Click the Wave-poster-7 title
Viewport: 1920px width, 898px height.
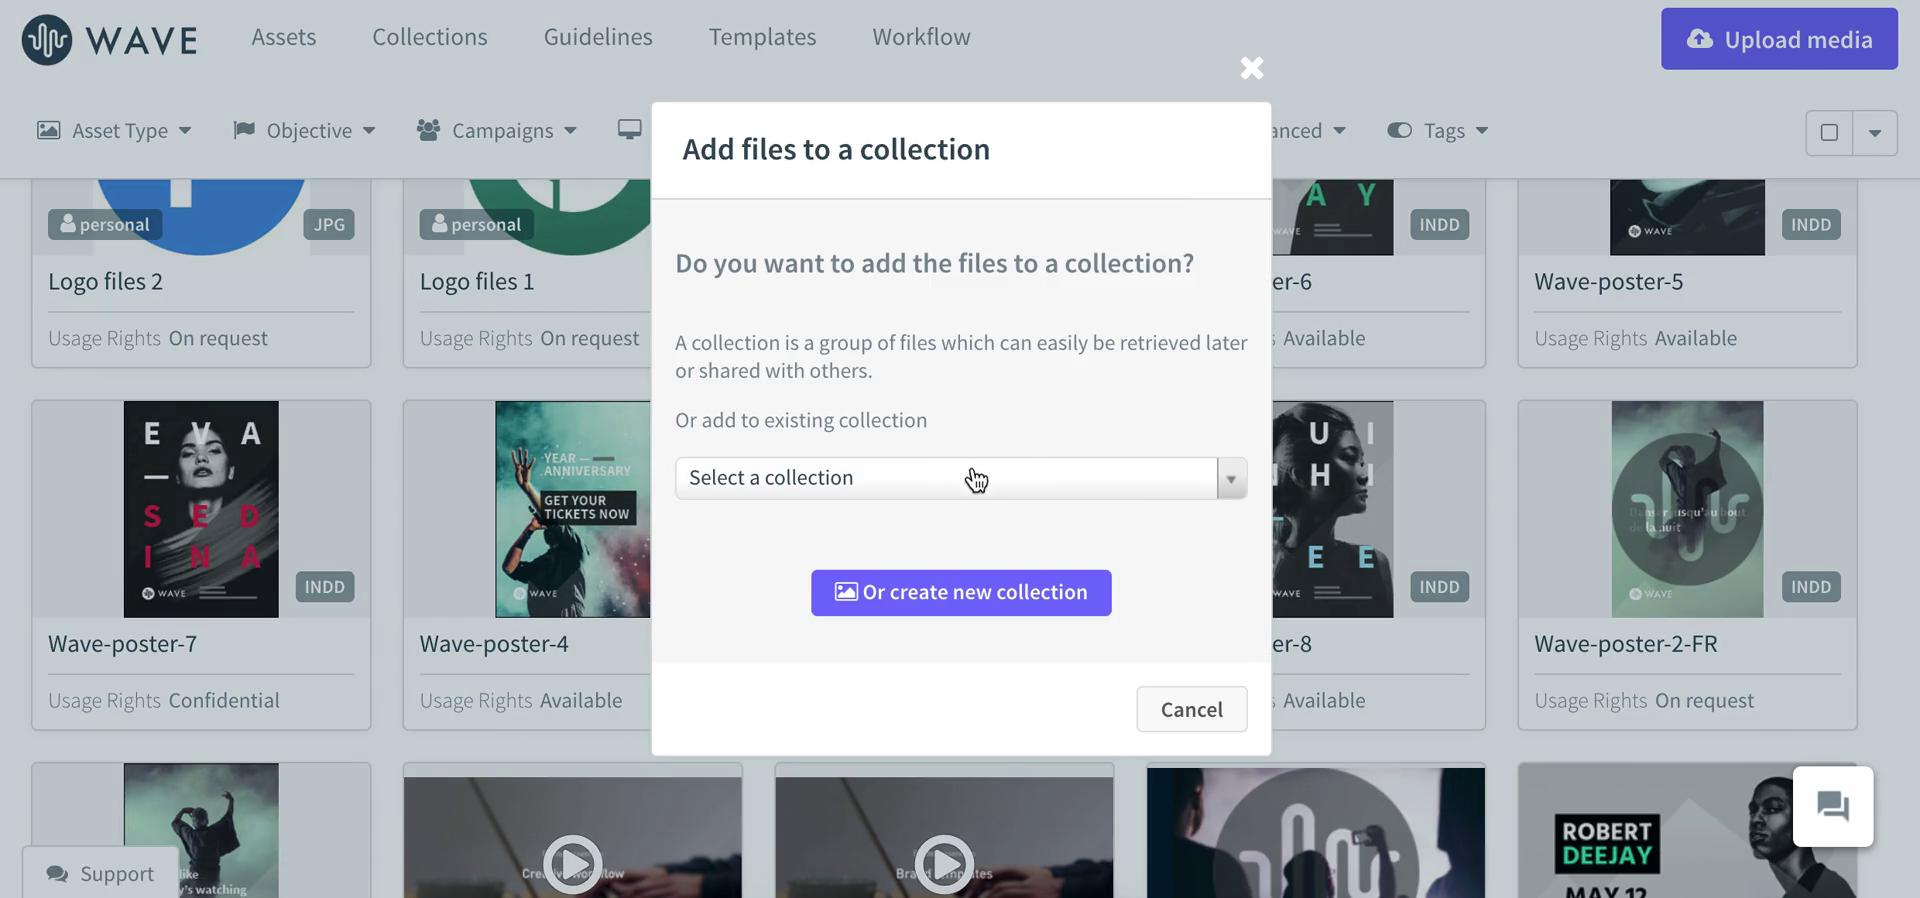[122, 644]
